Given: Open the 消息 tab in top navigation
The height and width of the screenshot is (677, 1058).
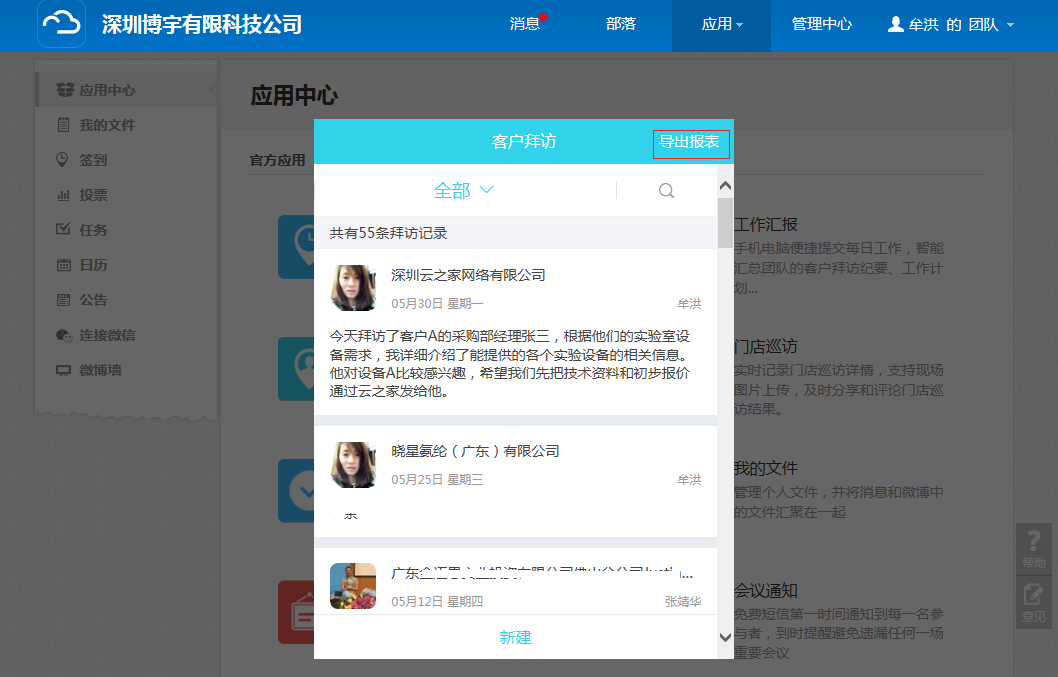Looking at the screenshot, I should click(x=525, y=24).
